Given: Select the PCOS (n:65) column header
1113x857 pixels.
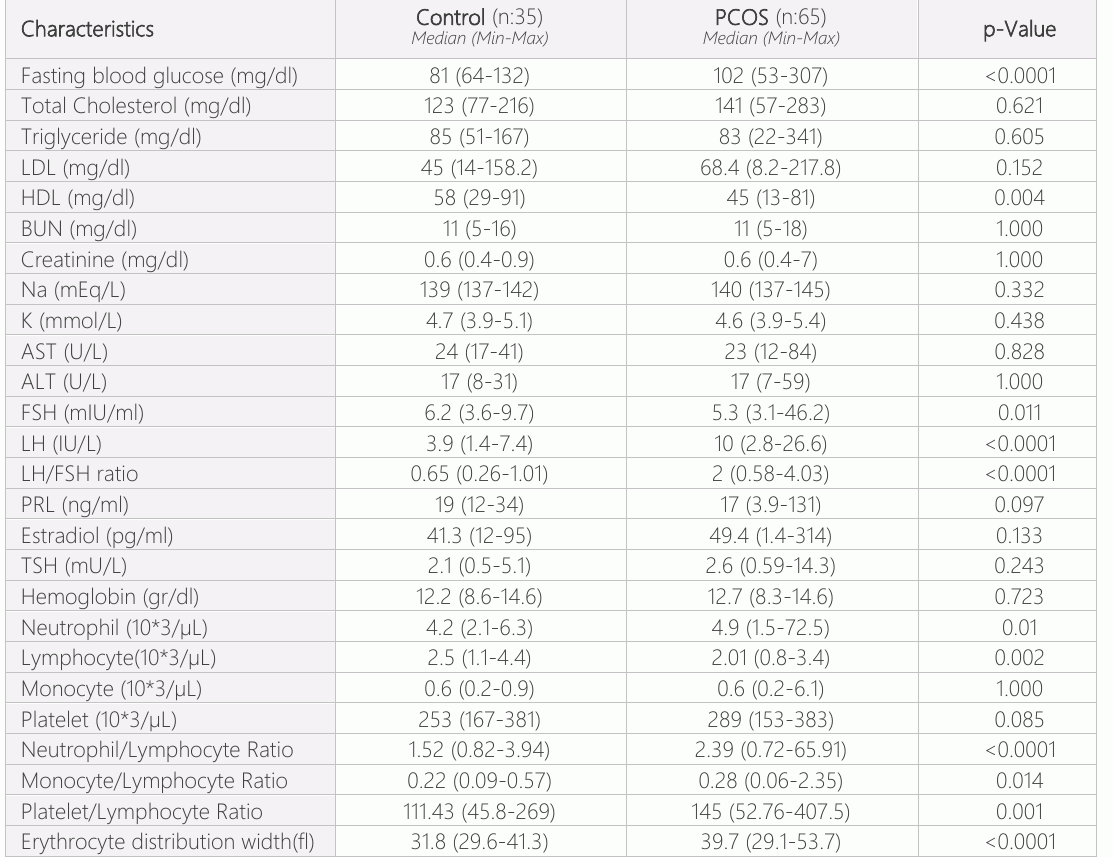Looking at the screenshot, I should [x=771, y=17].
